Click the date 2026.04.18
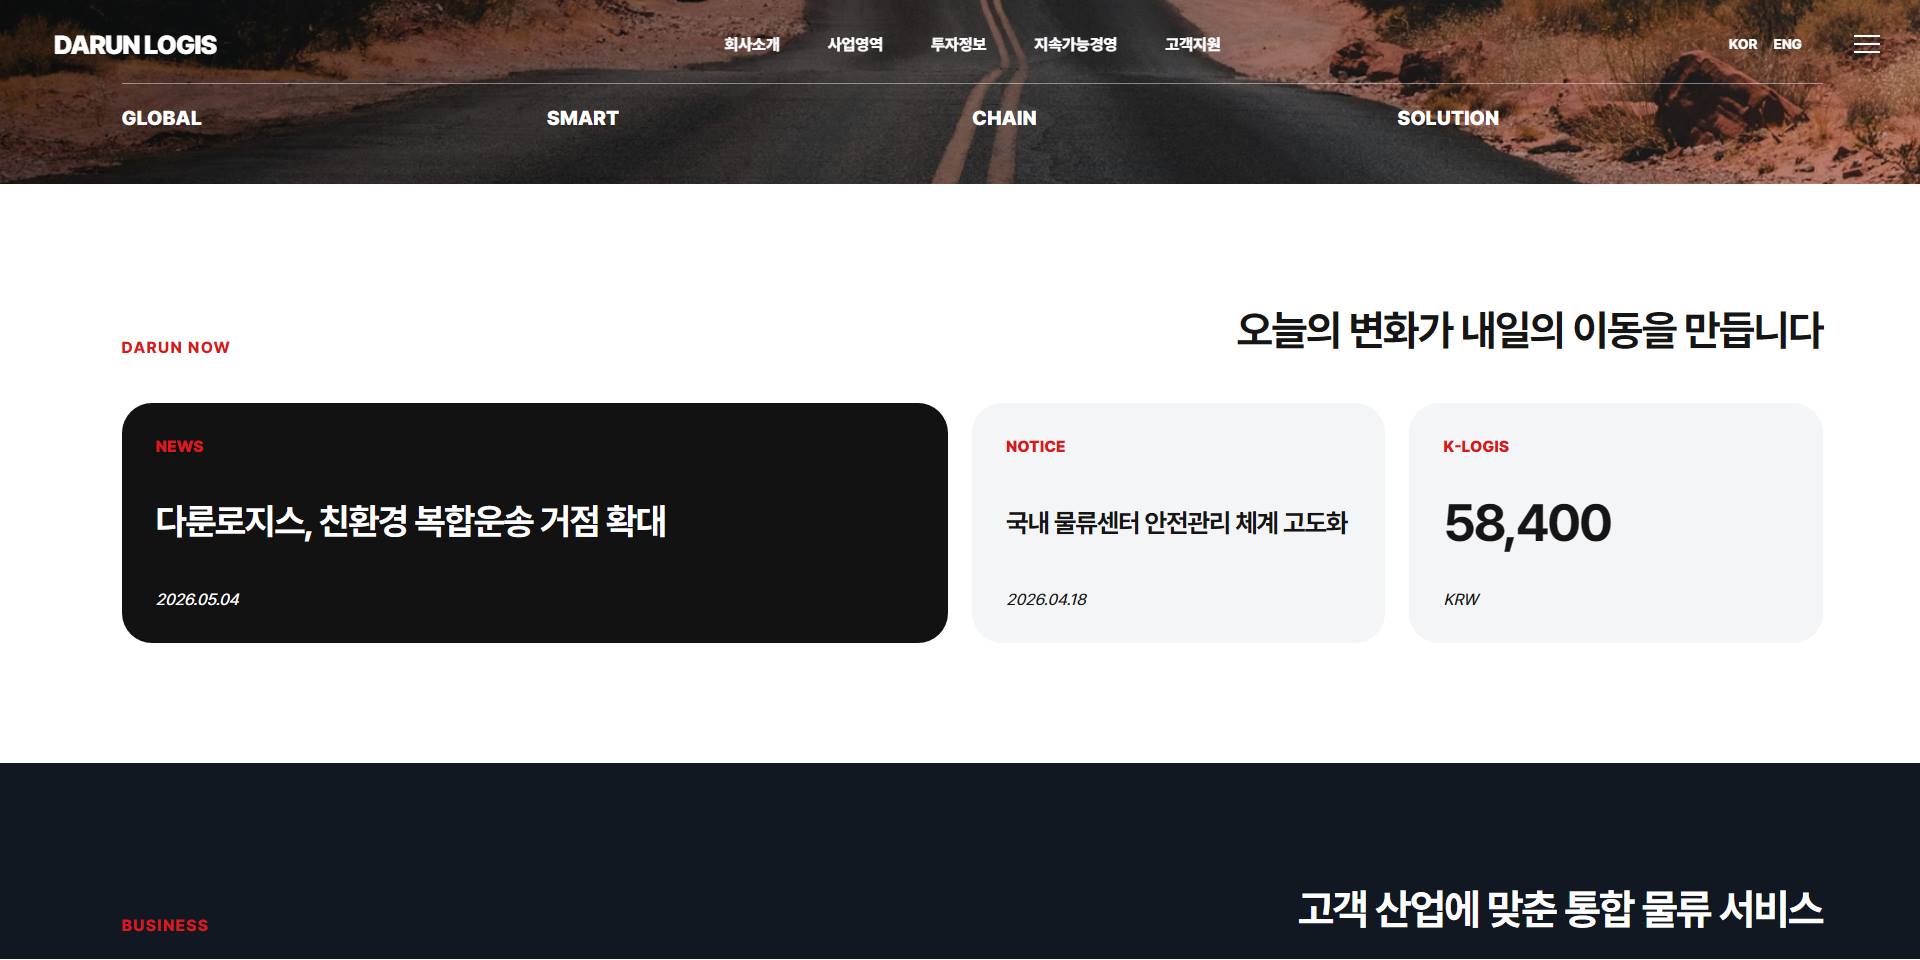Screen dimensions: 1920x960 click(x=1047, y=599)
